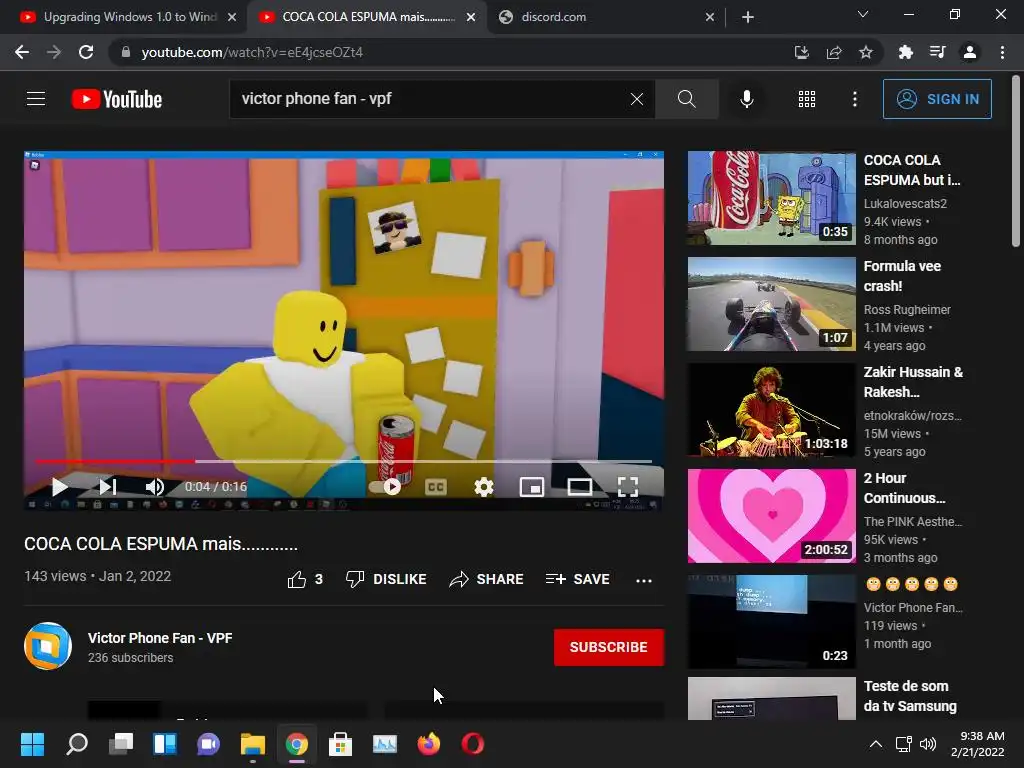The height and width of the screenshot is (768, 1024).
Task: Switch to miniplayer mode
Action: [532, 487]
